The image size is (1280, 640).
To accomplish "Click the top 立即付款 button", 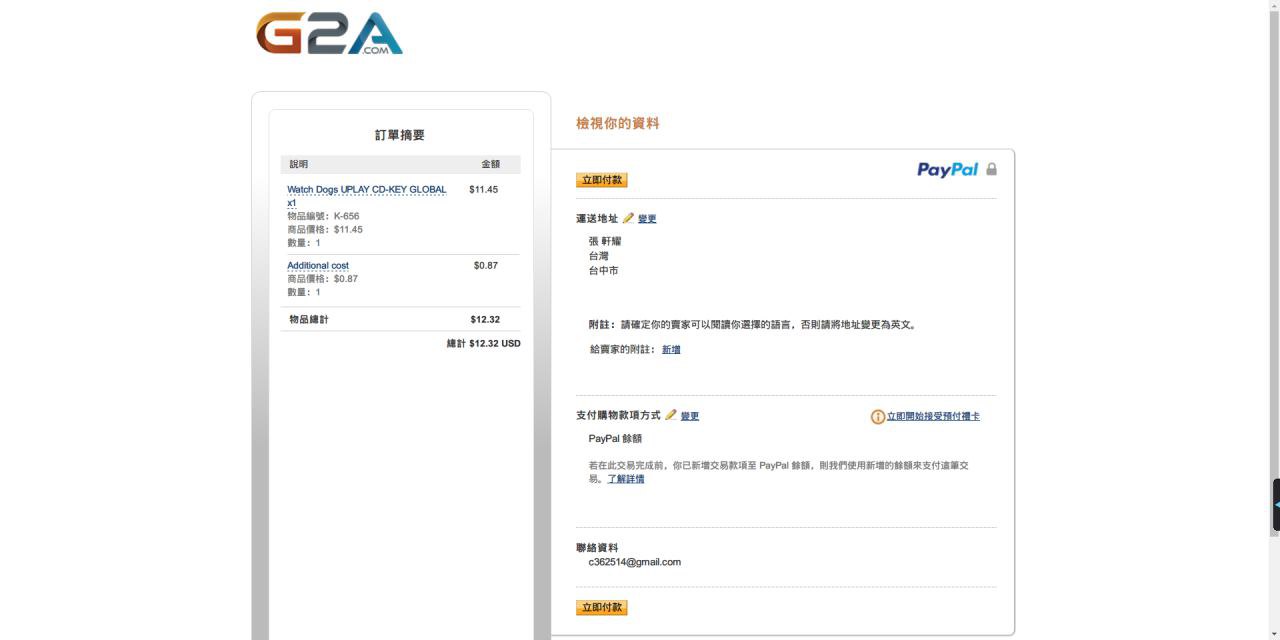I will (602, 180).
